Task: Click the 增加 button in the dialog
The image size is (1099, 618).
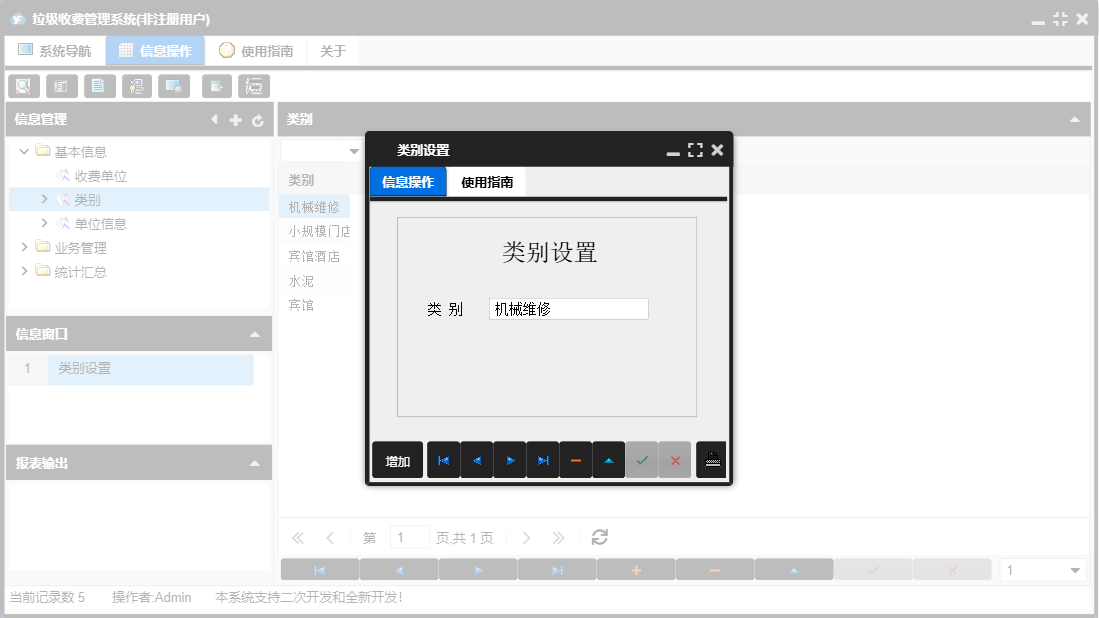Action: tap(397, 459)
